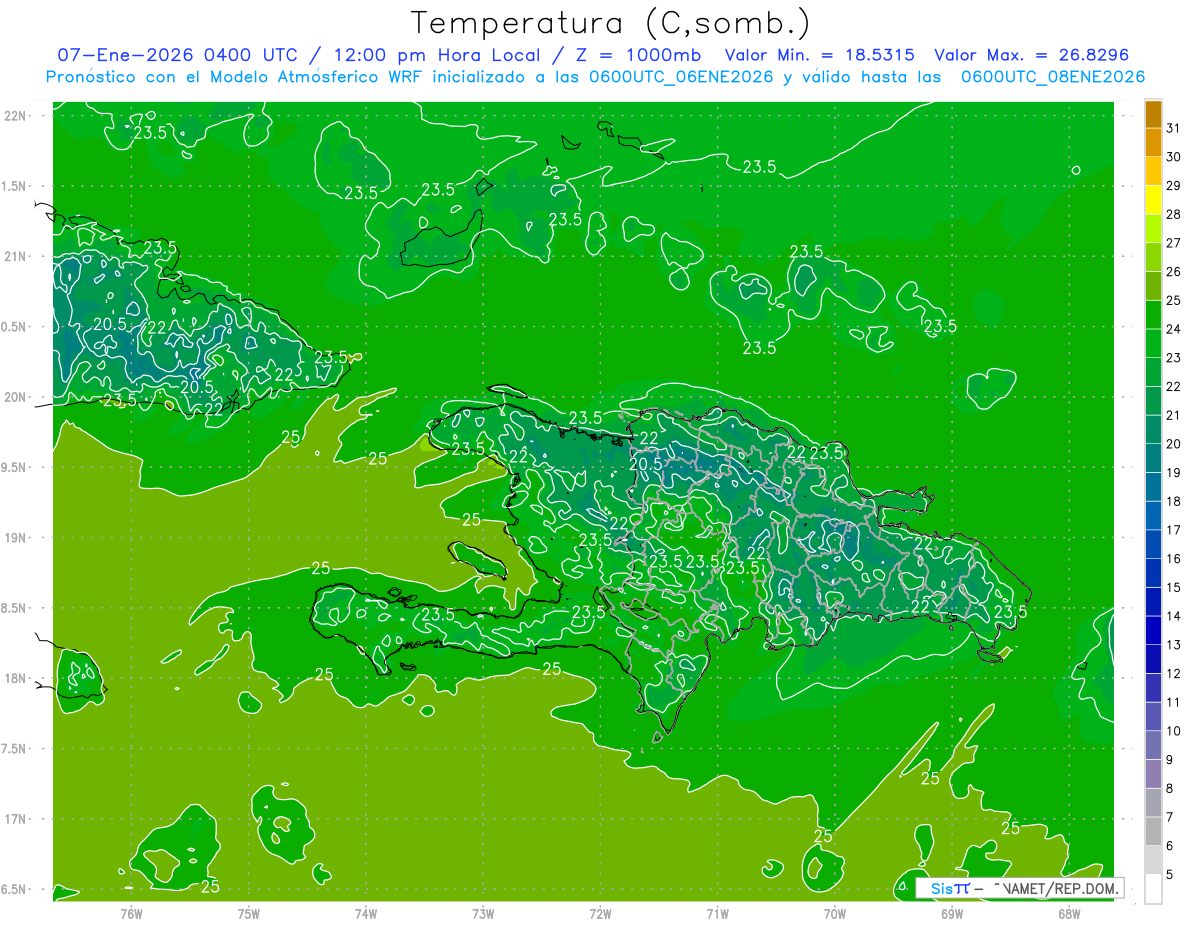1200x927 pixels.
Task: Click the 17N latitude axis label
Action: click(x=14, y=819)
